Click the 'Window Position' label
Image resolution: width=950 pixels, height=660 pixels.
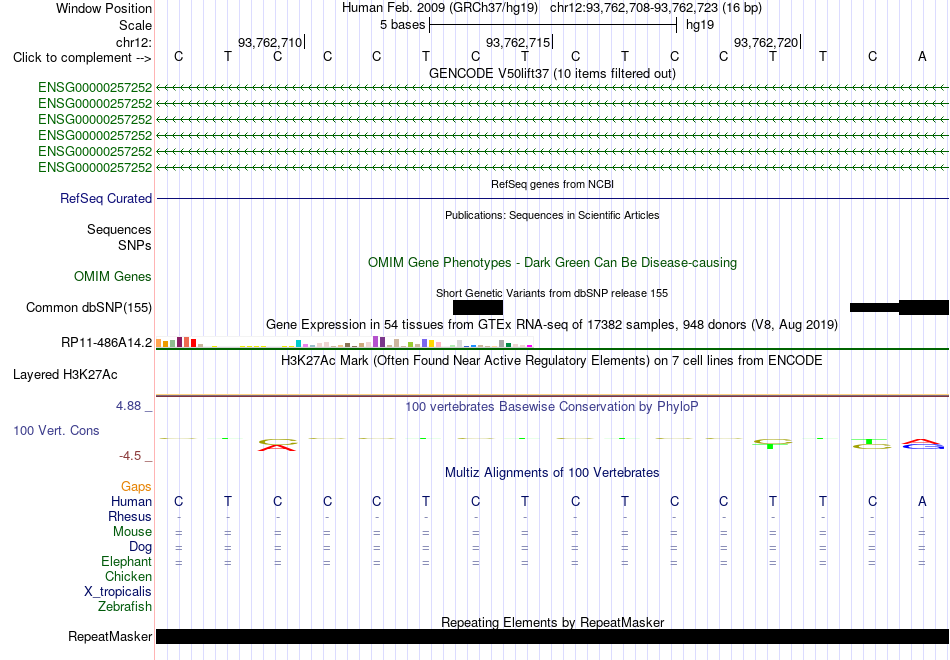104,8
